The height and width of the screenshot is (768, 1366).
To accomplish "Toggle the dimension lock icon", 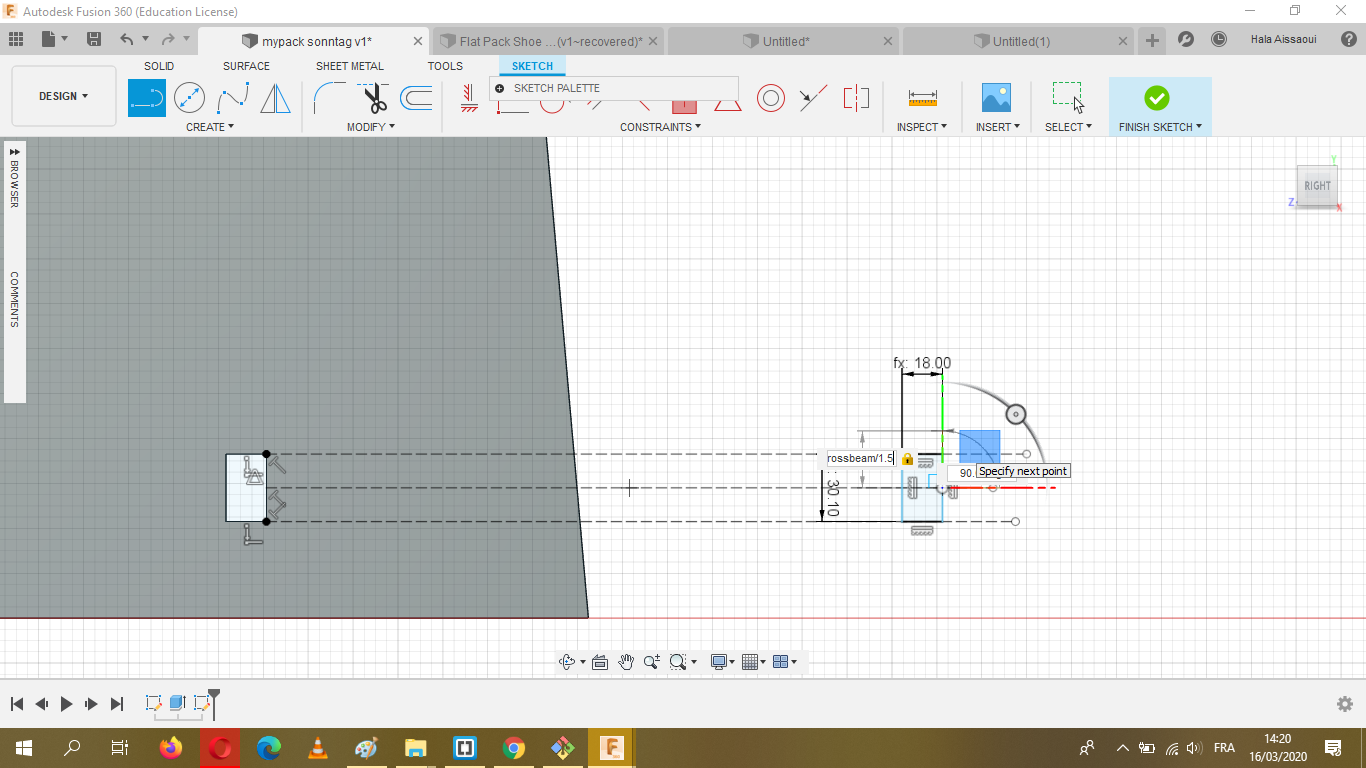I will pos(907,459).
